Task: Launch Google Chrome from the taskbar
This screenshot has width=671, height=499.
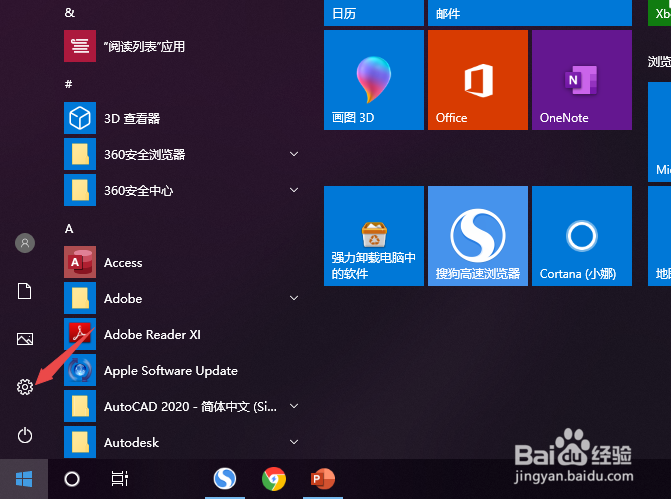Action: pyautogui.click(x=274, y=479)
